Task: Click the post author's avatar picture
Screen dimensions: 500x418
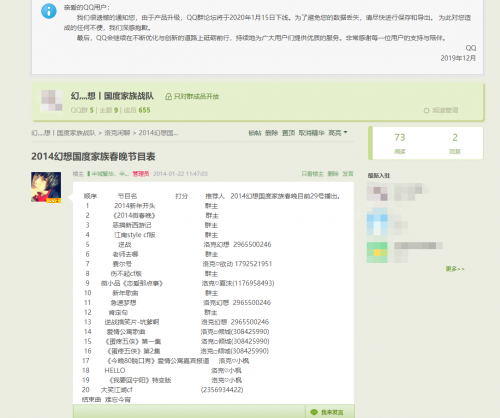Action: (x=46, y=187)
